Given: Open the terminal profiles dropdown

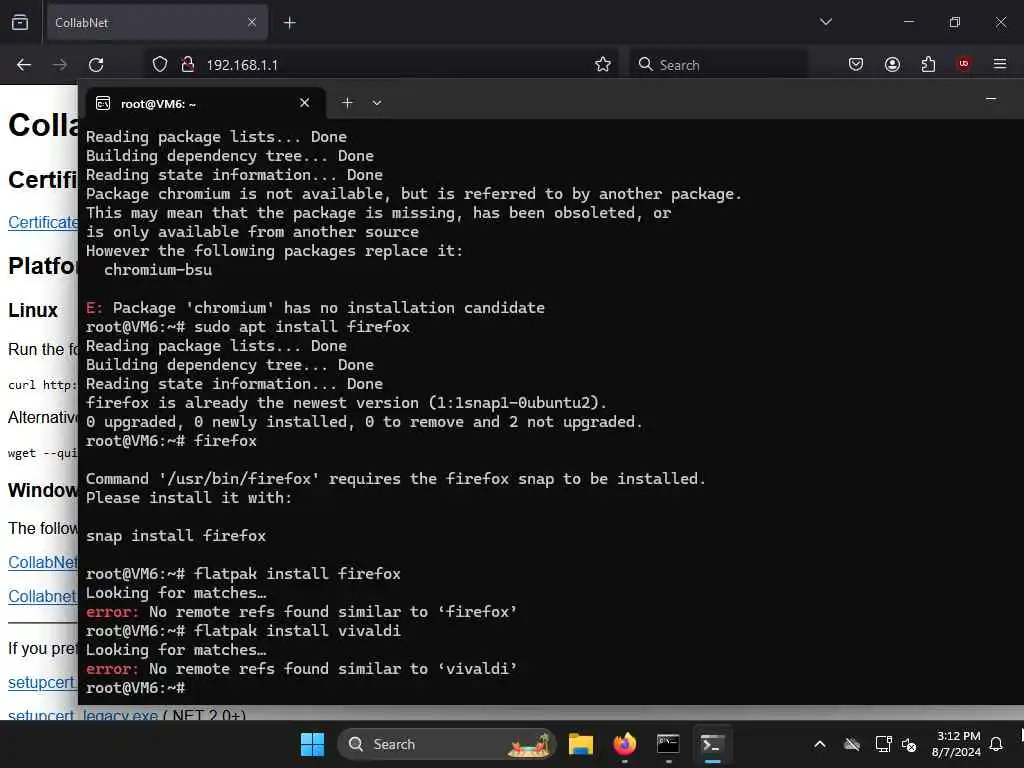Looking at the screenshot, I should (377, 103).
